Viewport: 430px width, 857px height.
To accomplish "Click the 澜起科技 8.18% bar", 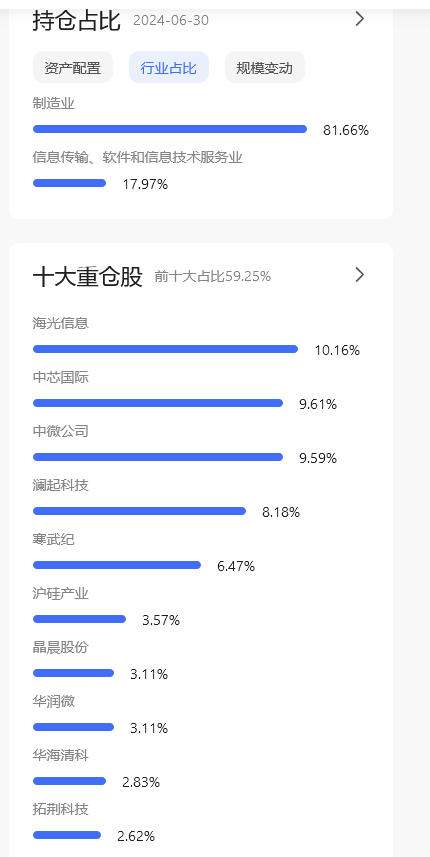I will click(139, 511).
